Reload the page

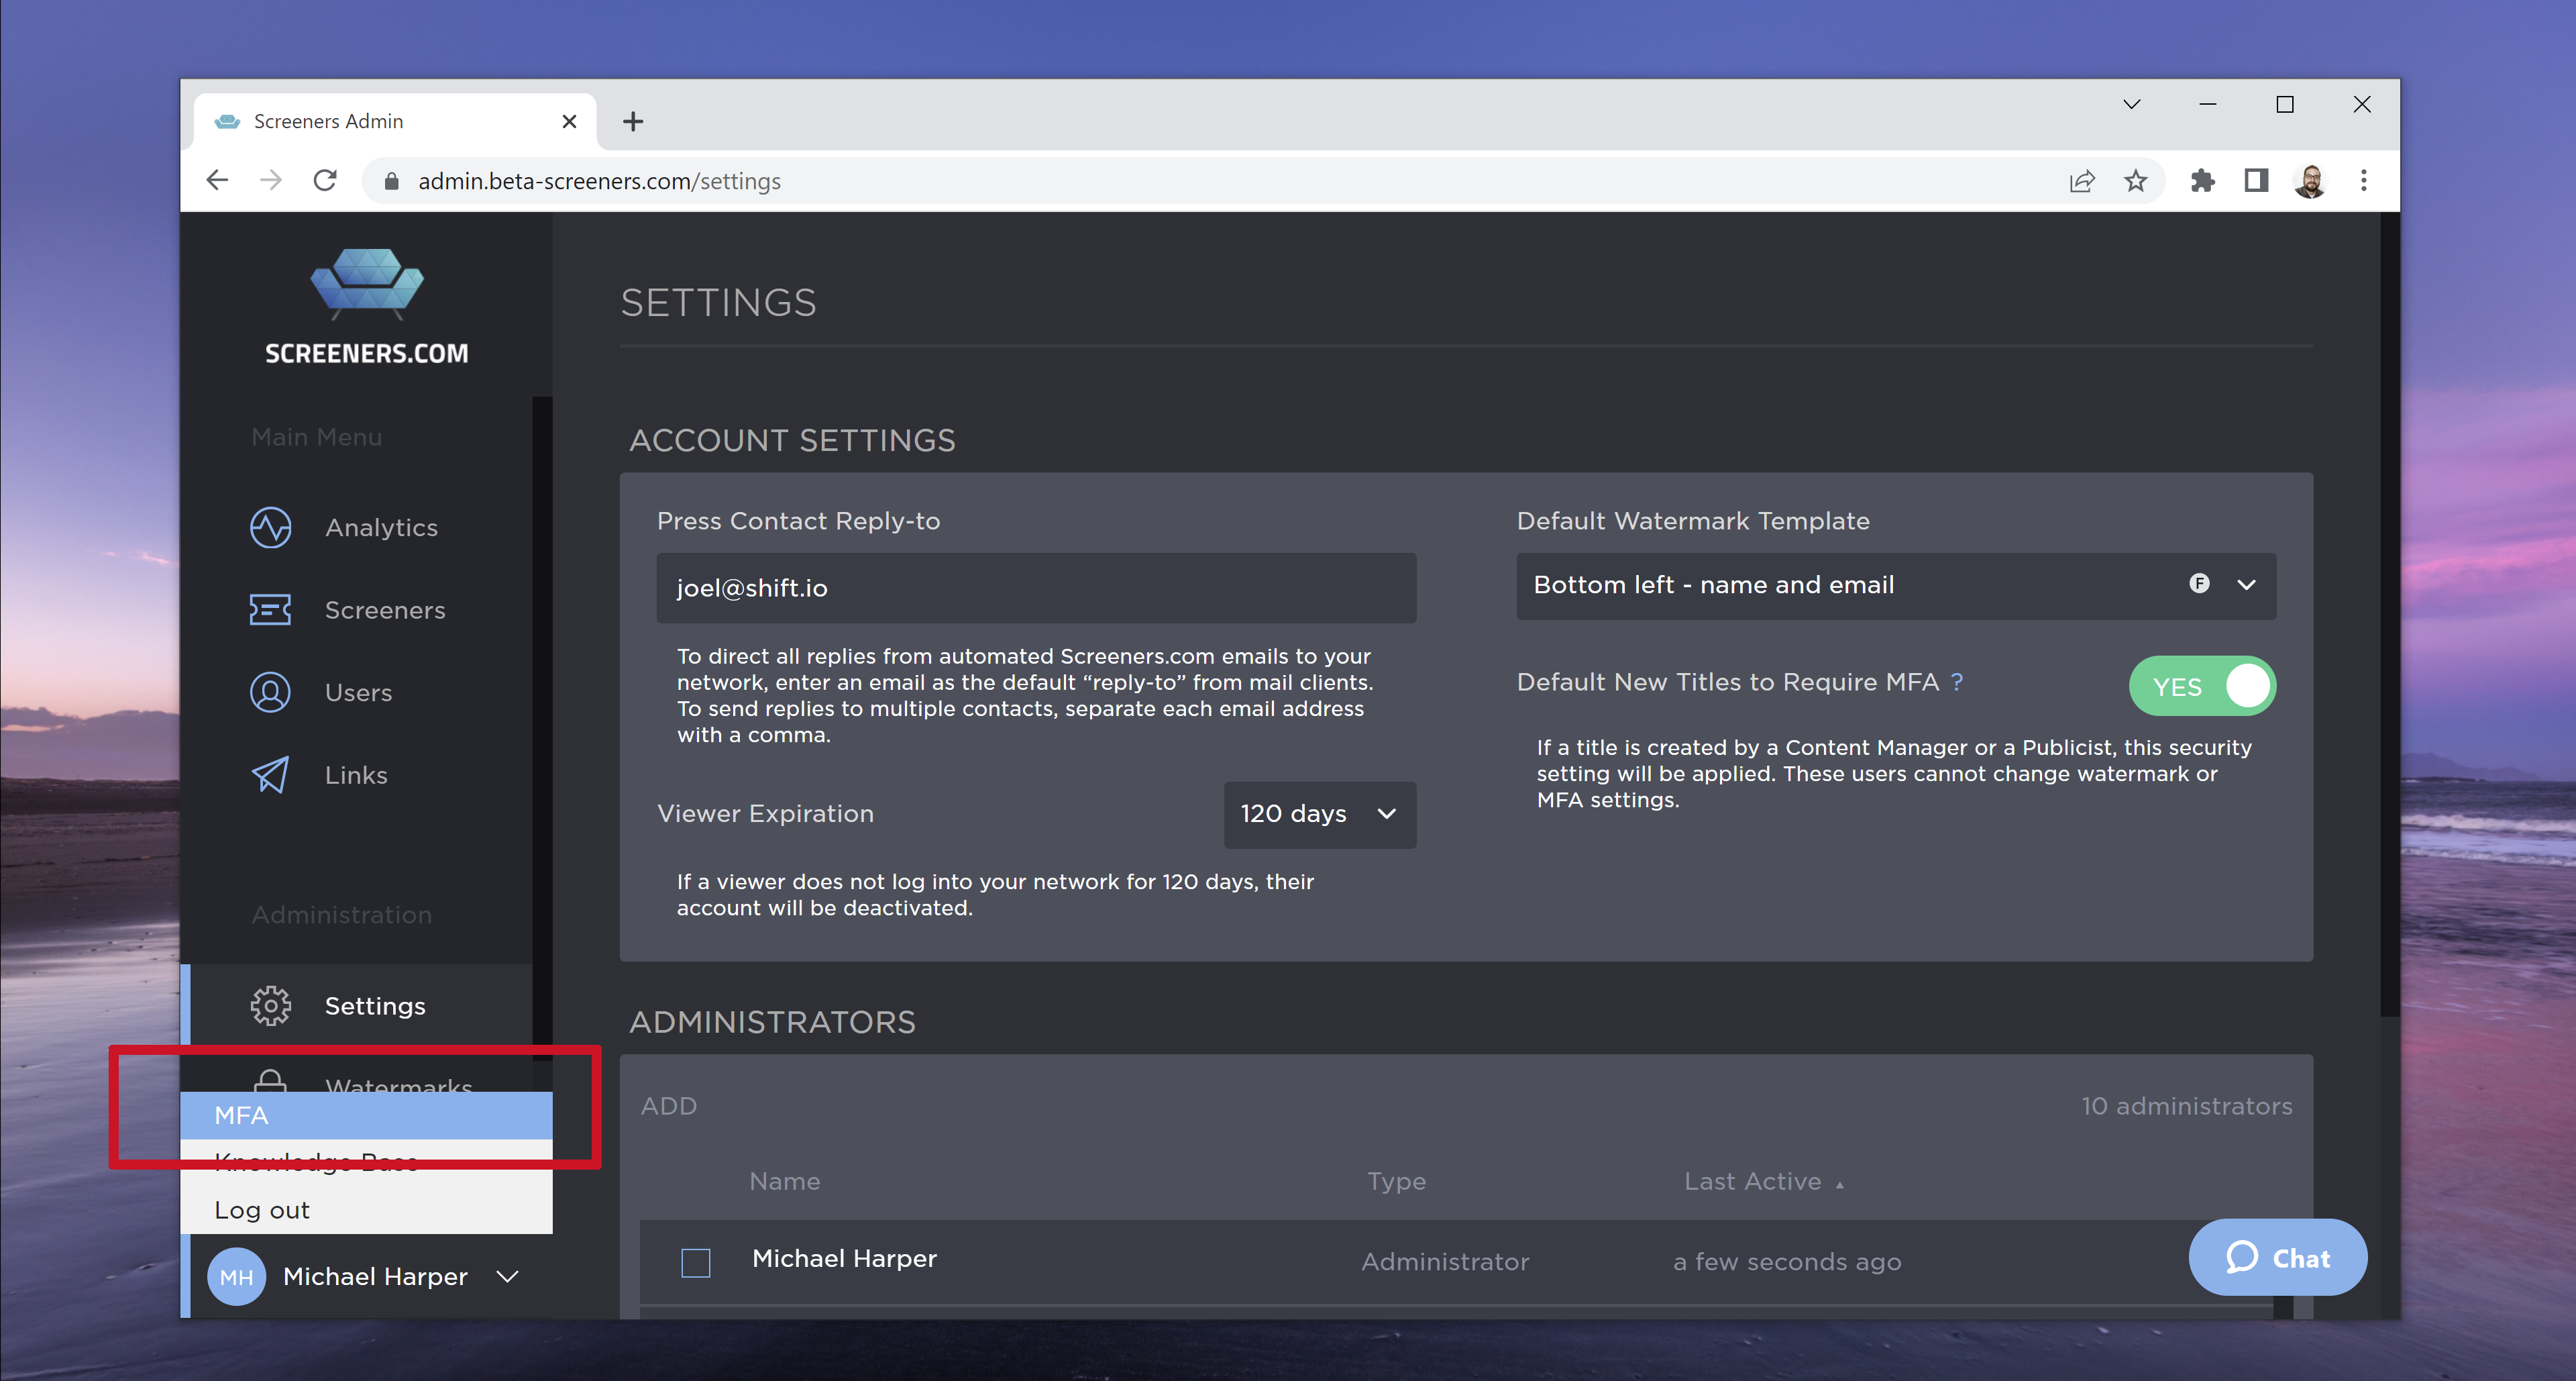tap(325, 181)
